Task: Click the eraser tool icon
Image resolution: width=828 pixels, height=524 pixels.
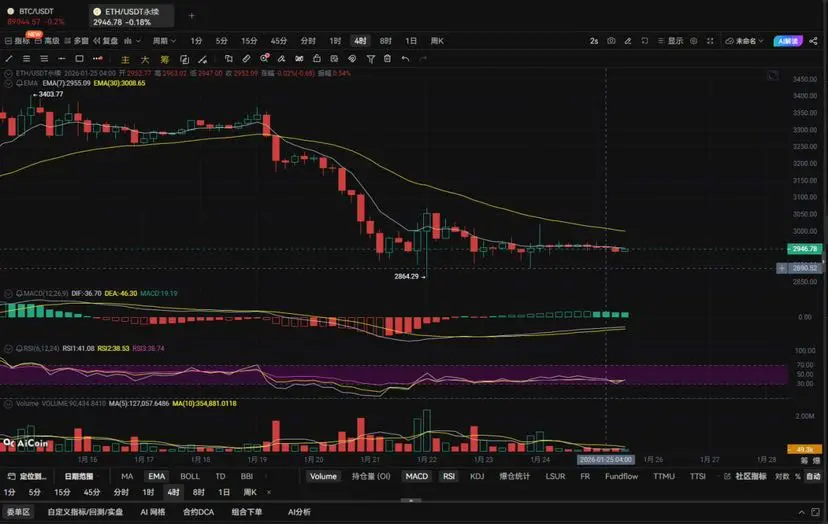Action: 281,59
